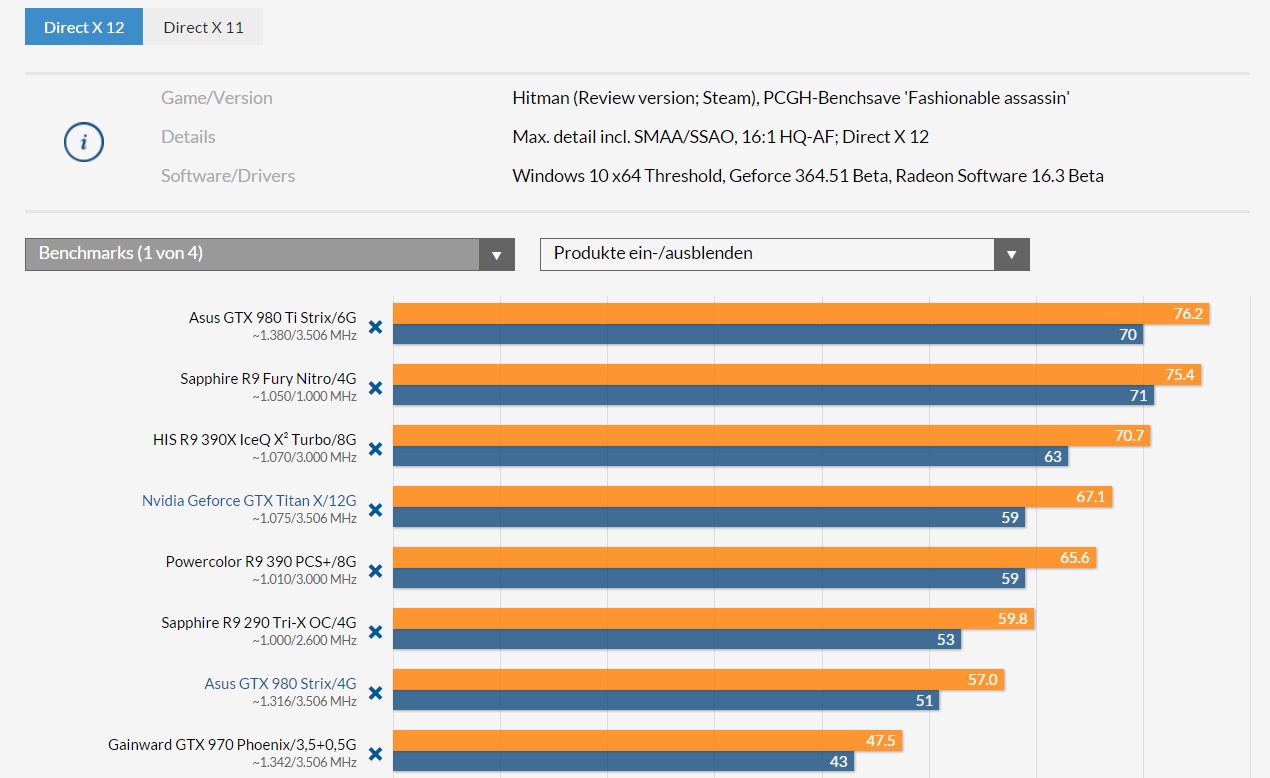
Task: Click the ~1.075/3.506 MHz clock text
Action: coord(304,519)
